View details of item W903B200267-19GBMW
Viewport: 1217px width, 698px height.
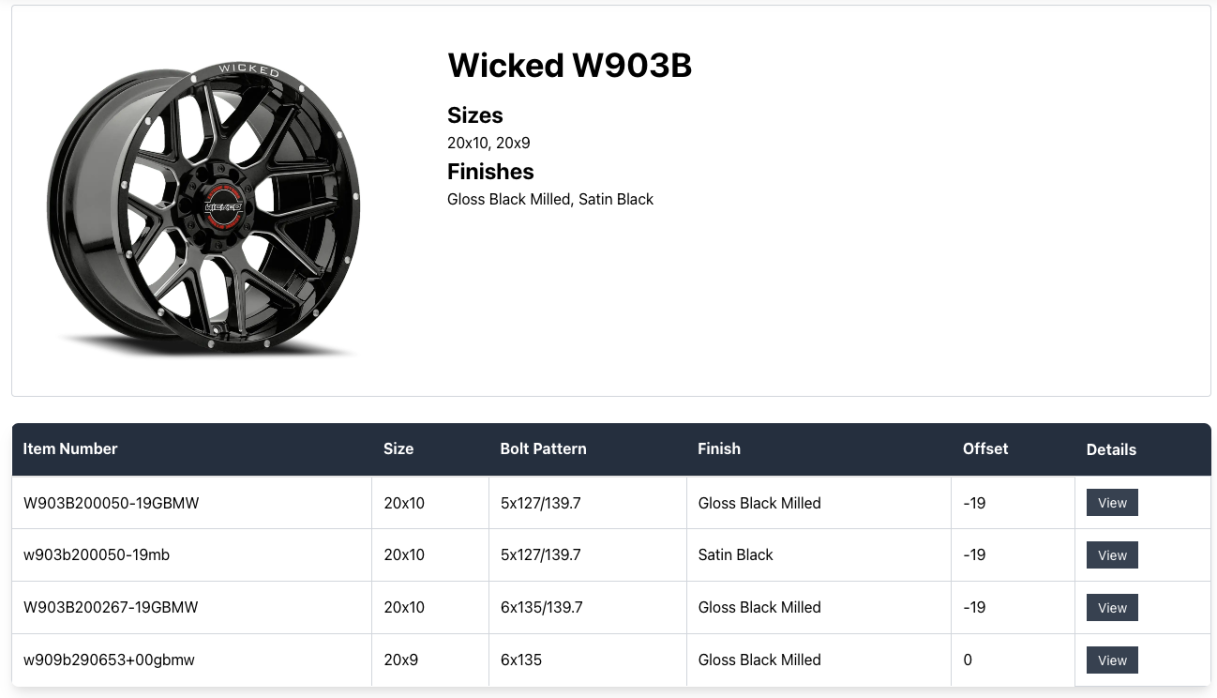click(x=1111, y=608)
